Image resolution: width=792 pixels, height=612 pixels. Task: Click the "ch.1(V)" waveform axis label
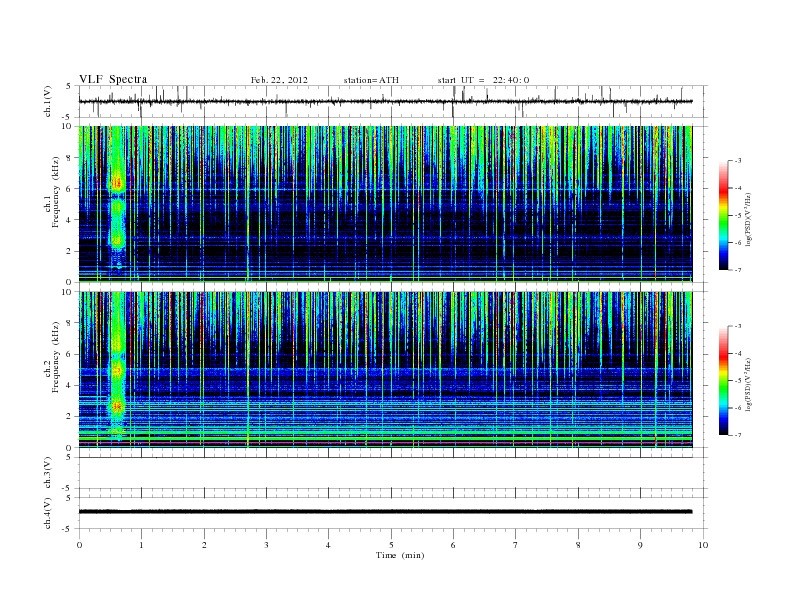click(x=48, y=101)
